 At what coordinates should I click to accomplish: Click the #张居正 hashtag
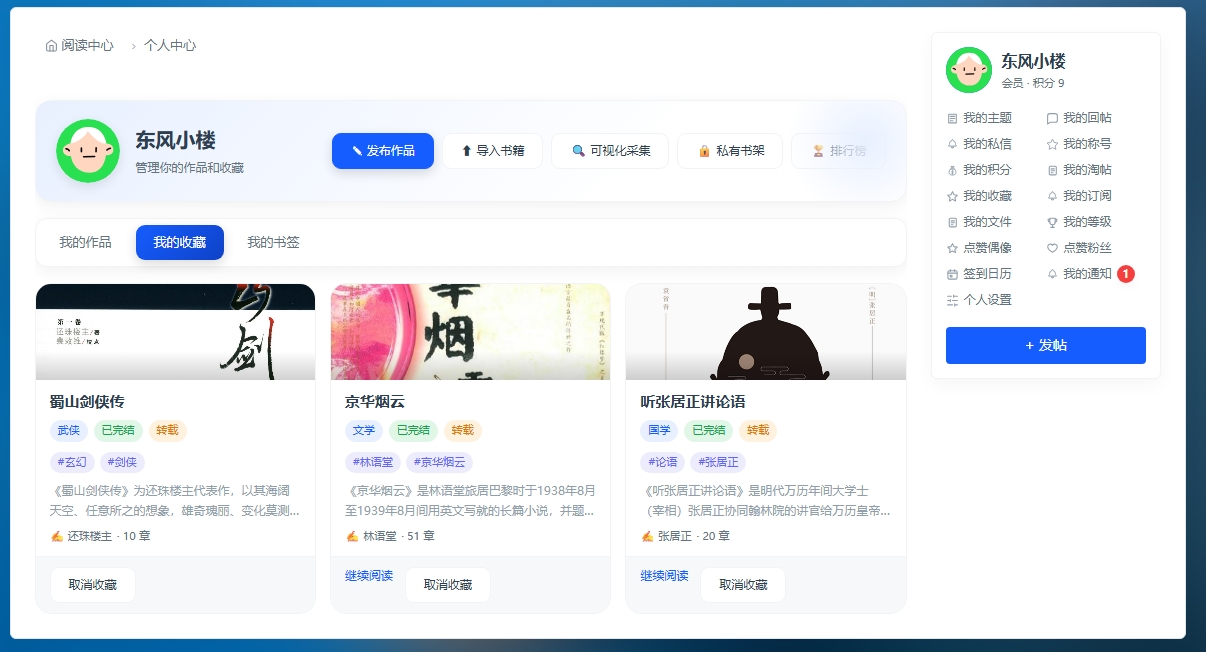(718, 463)
